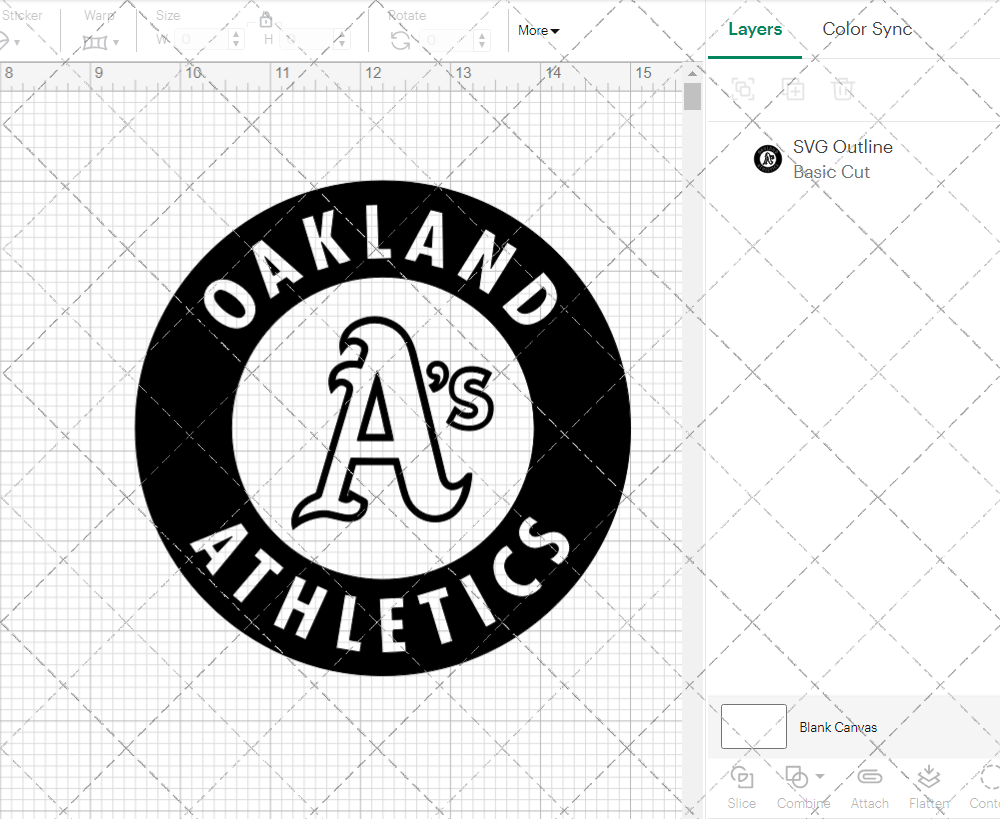Click the size lock aspect ratio icon
Screen dimensions: 1000x819
(266, 20)
